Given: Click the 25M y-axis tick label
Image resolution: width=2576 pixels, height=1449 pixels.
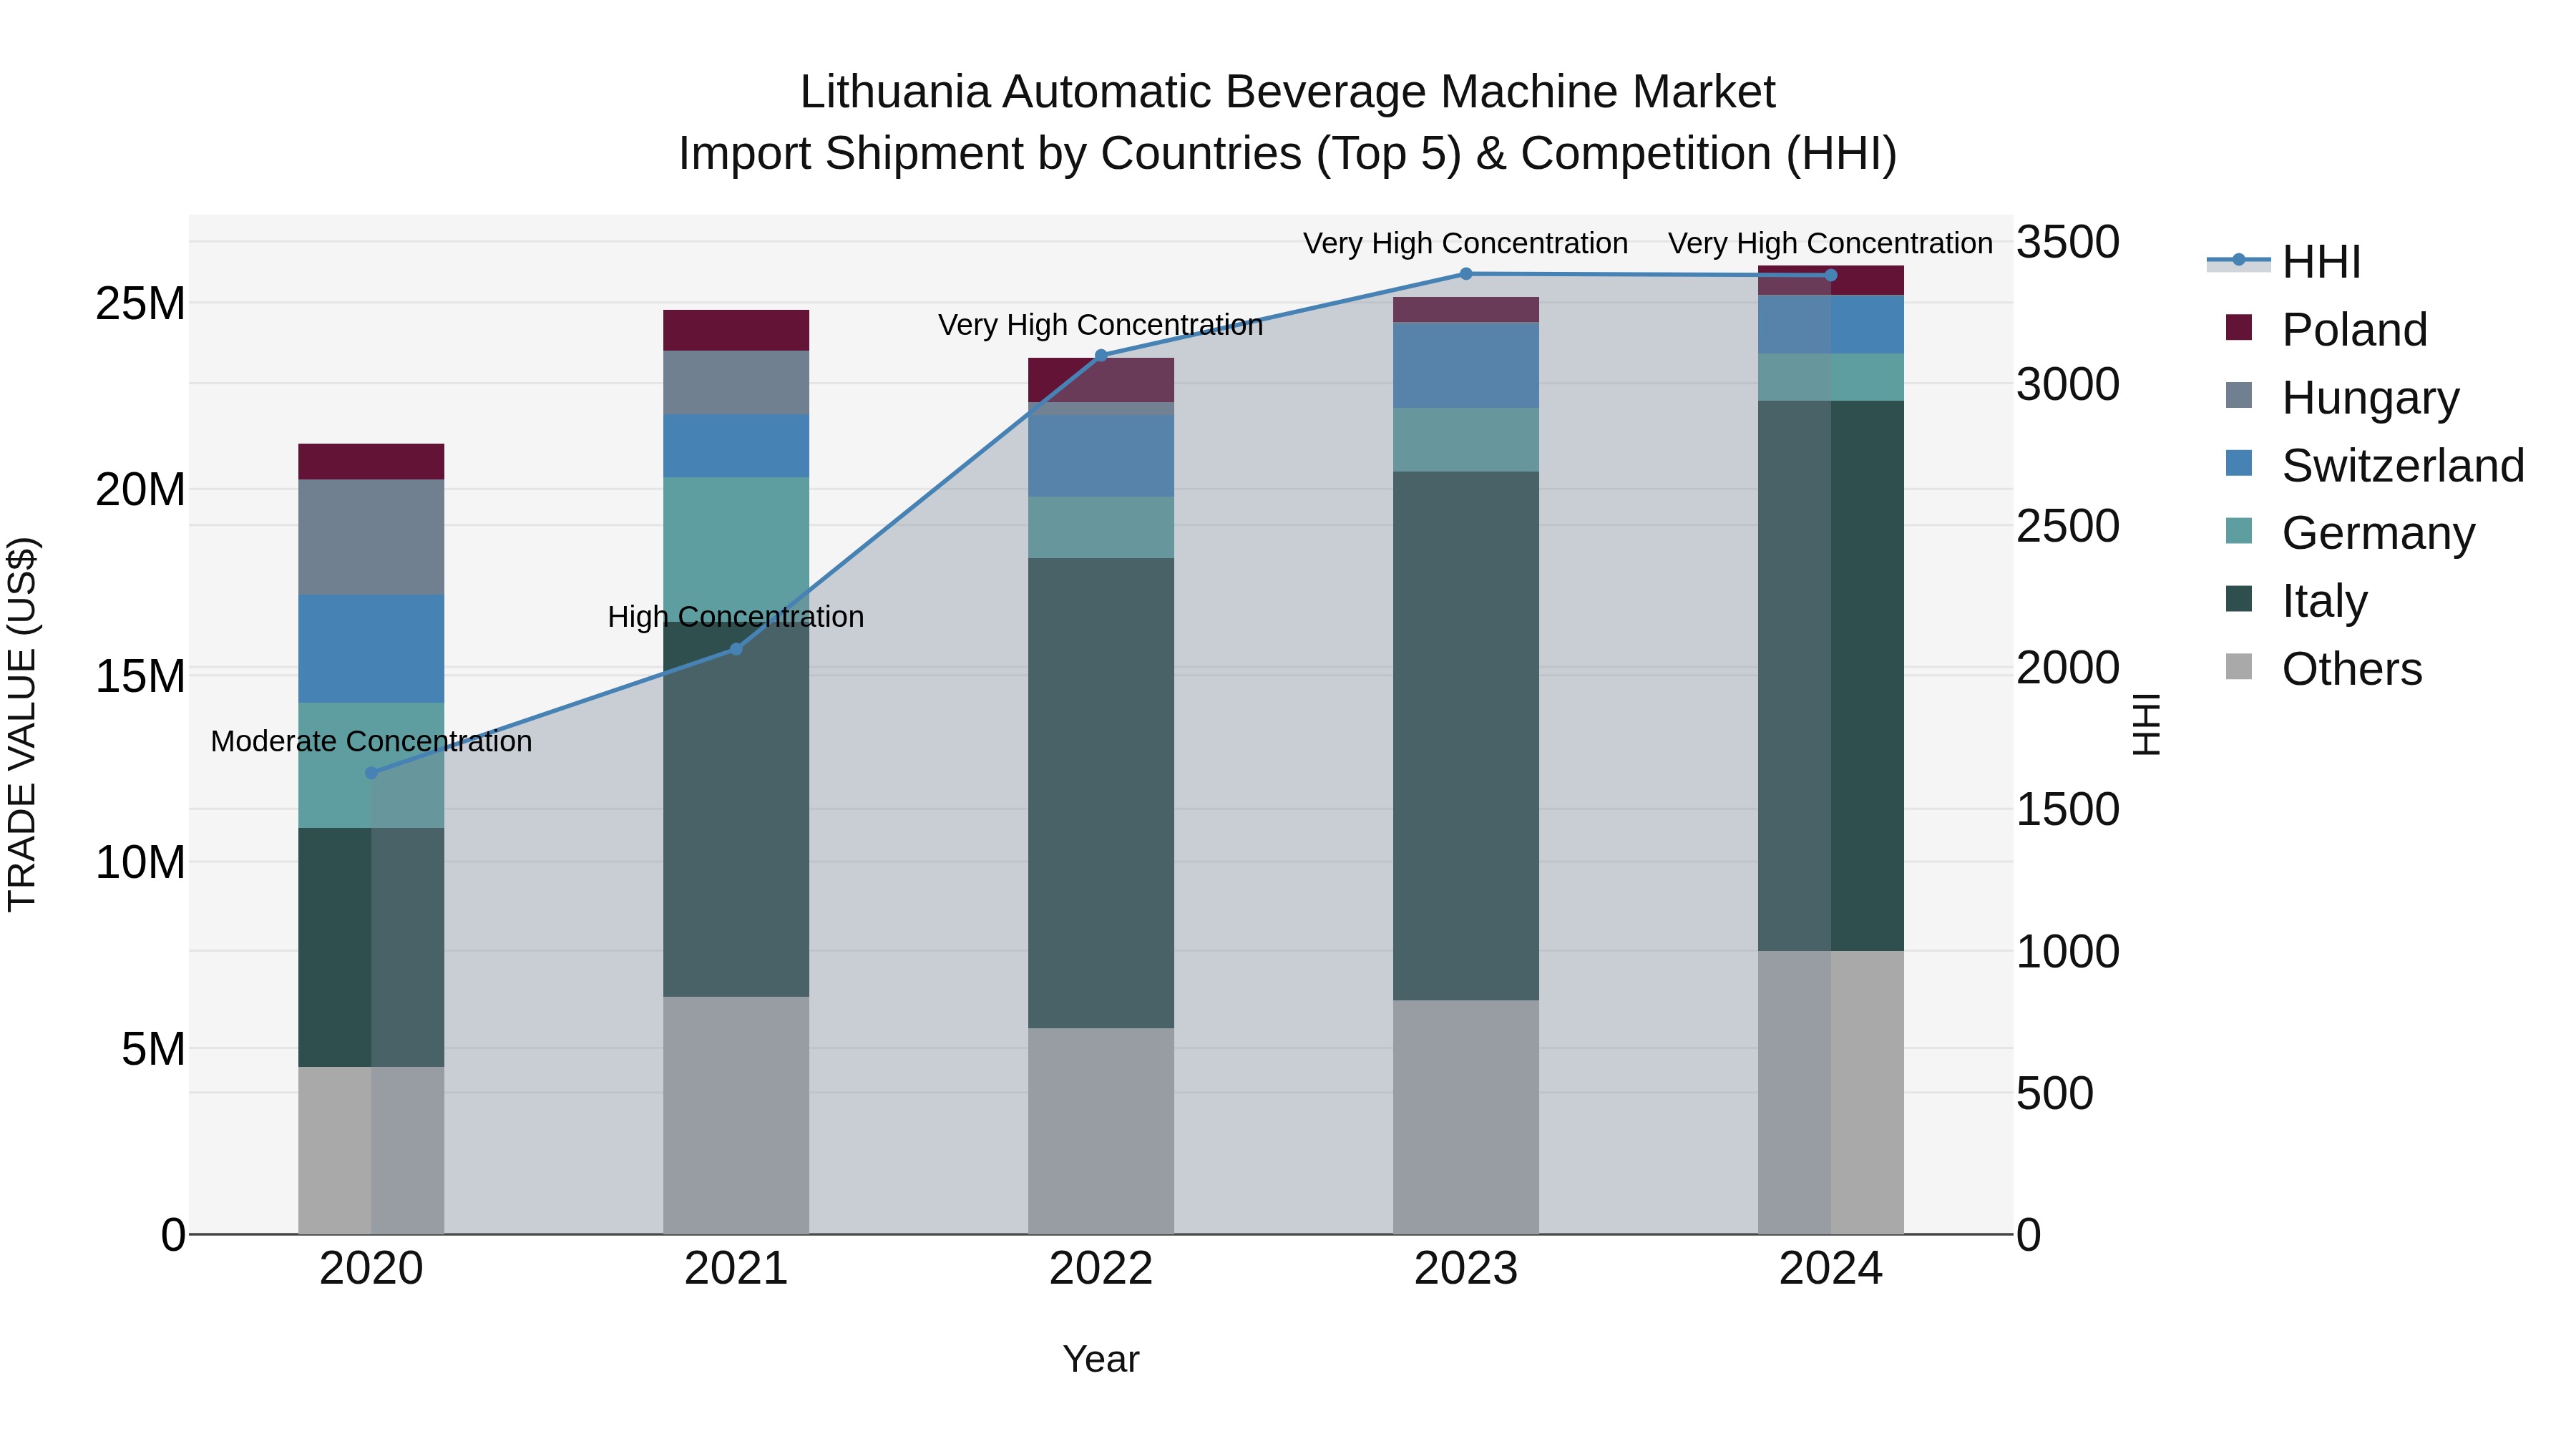Looking at the screenshot, I should coord(141,303).
